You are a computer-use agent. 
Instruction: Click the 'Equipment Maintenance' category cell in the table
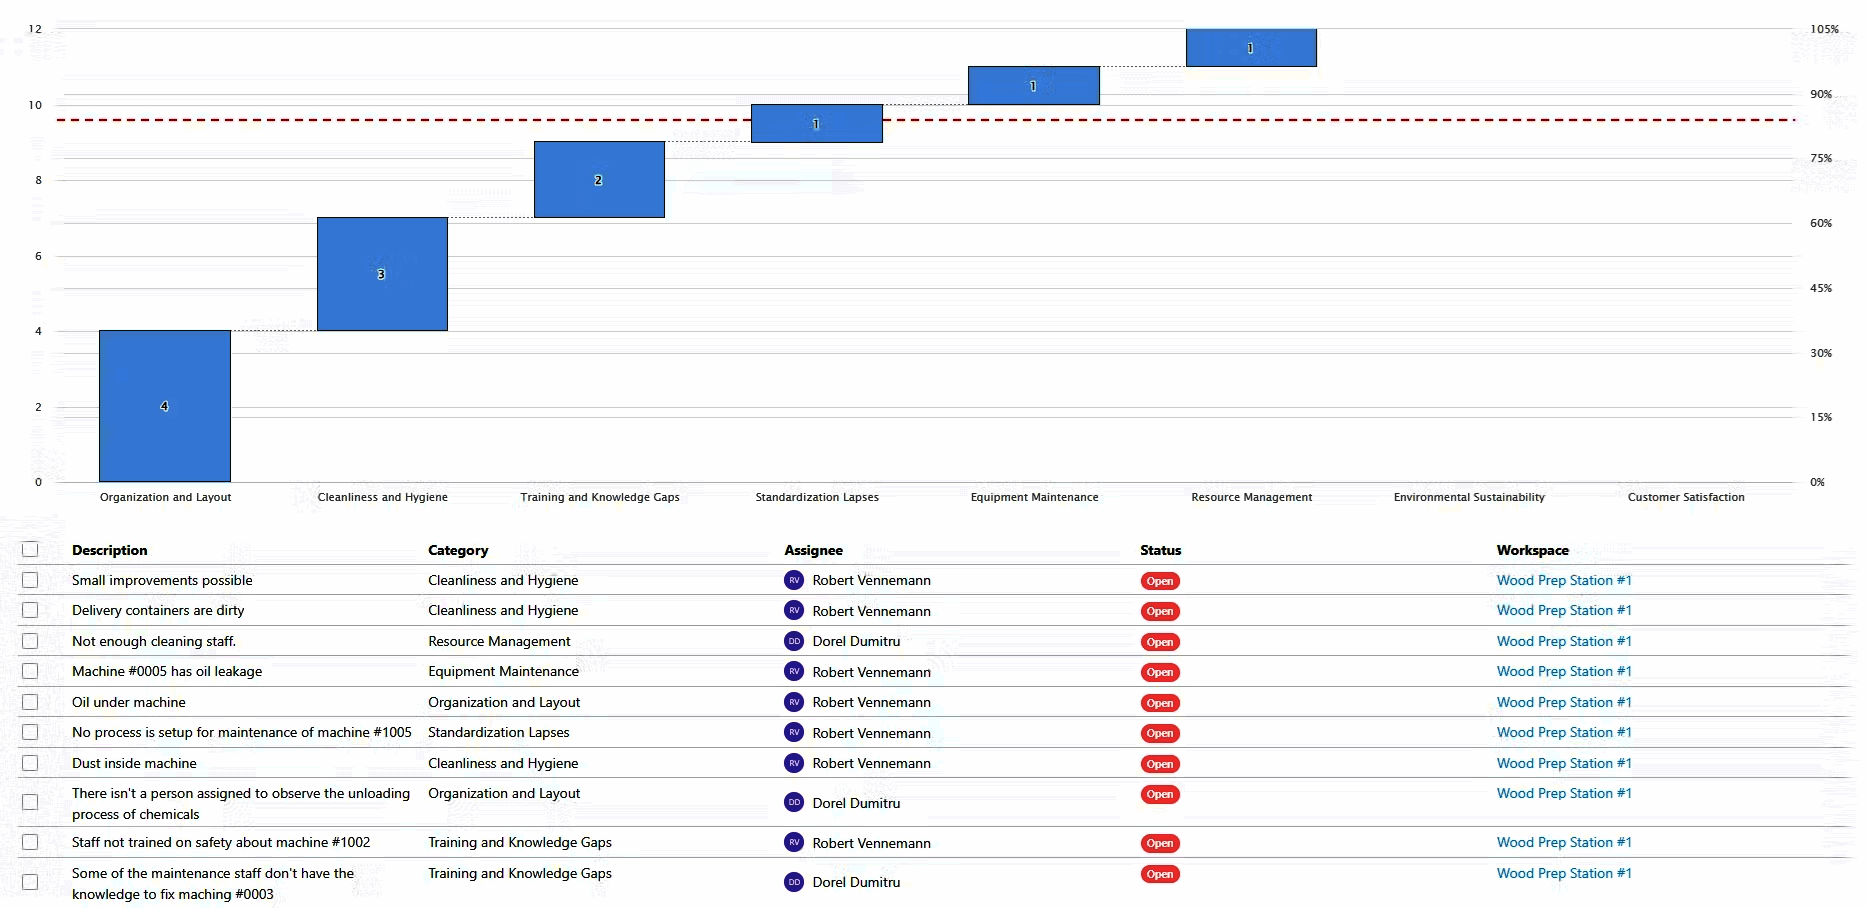pos(503,671)
